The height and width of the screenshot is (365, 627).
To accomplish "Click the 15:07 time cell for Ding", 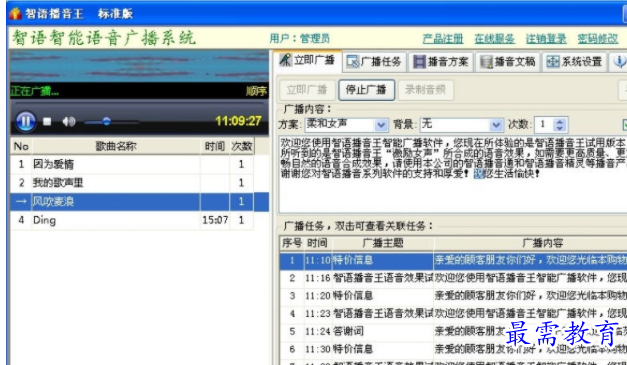I will click(215, 220).
